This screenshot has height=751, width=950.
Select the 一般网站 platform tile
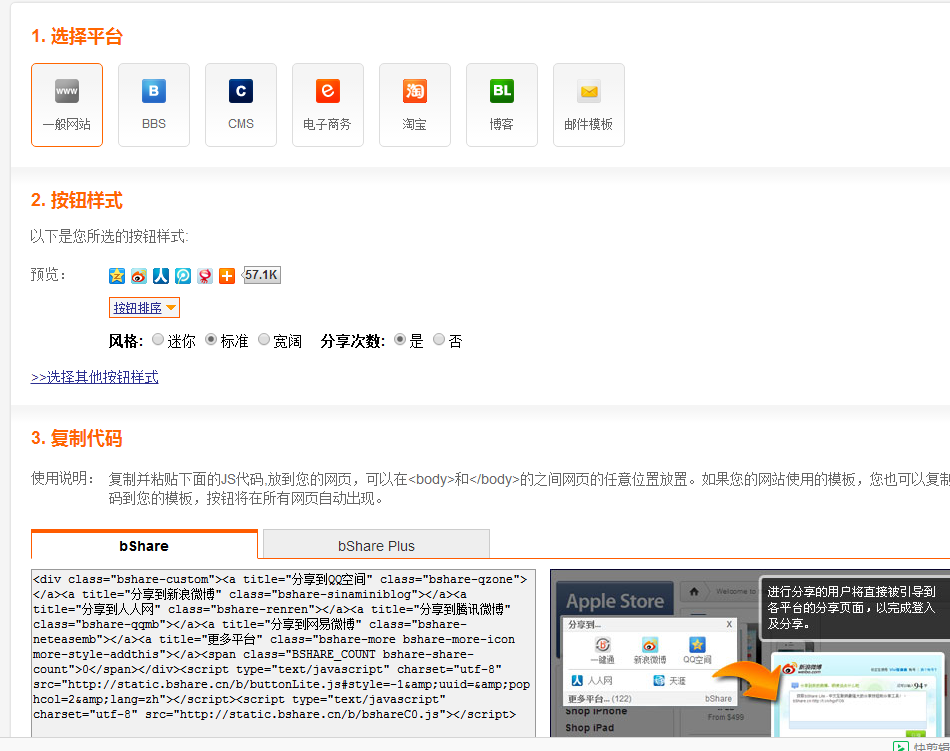click(x=67, y=105)
